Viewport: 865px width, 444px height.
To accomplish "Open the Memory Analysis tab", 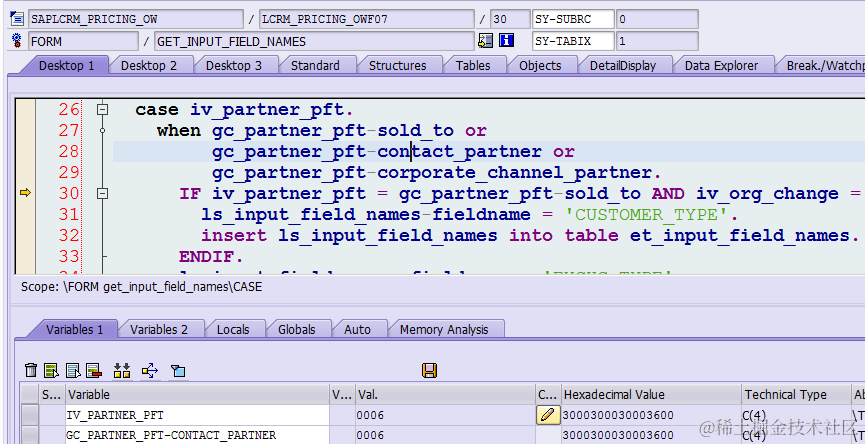I will [444, 329].
